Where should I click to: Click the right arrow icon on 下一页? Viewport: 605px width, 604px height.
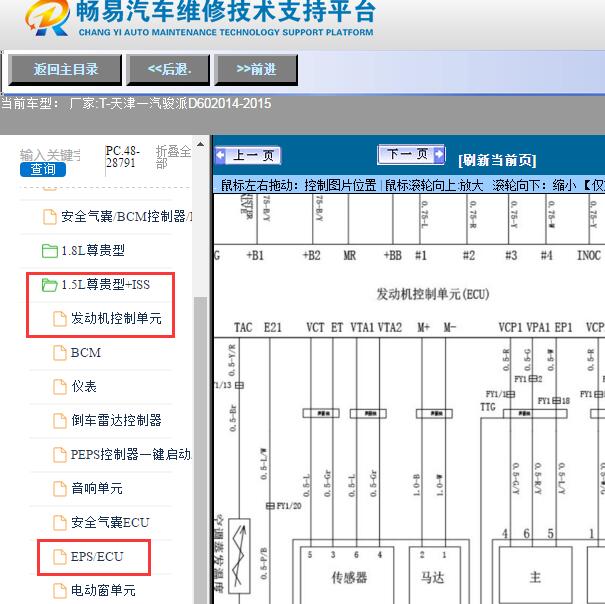pyautogui.click(x=439, y=154)
